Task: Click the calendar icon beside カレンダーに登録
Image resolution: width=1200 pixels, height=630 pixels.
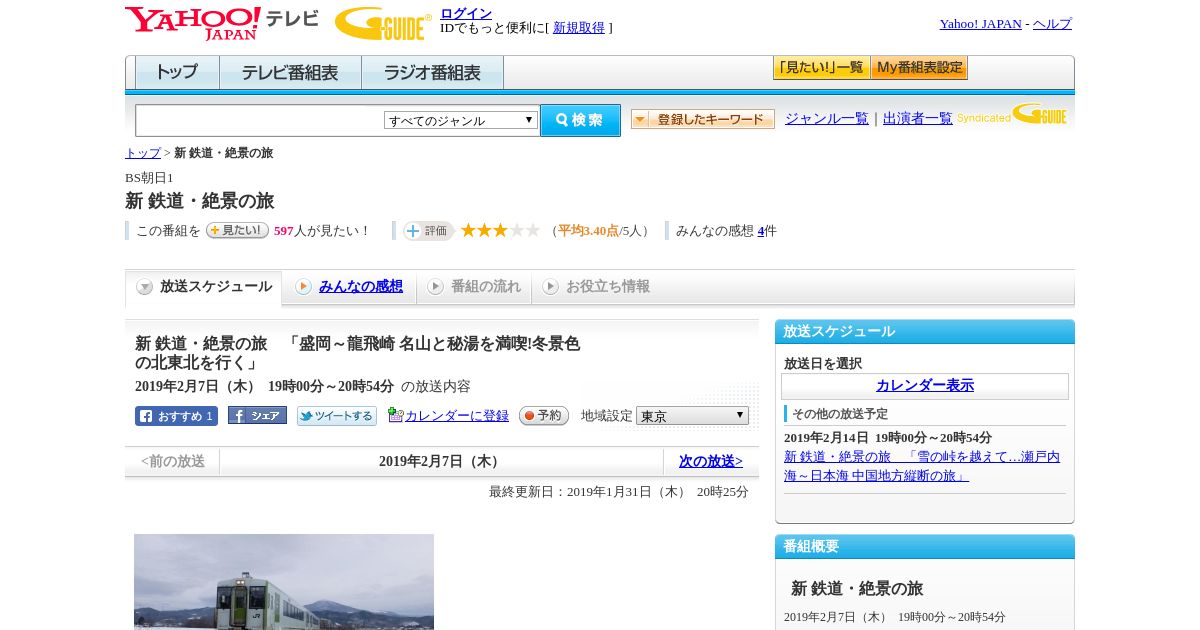Action: click(395, 415)
